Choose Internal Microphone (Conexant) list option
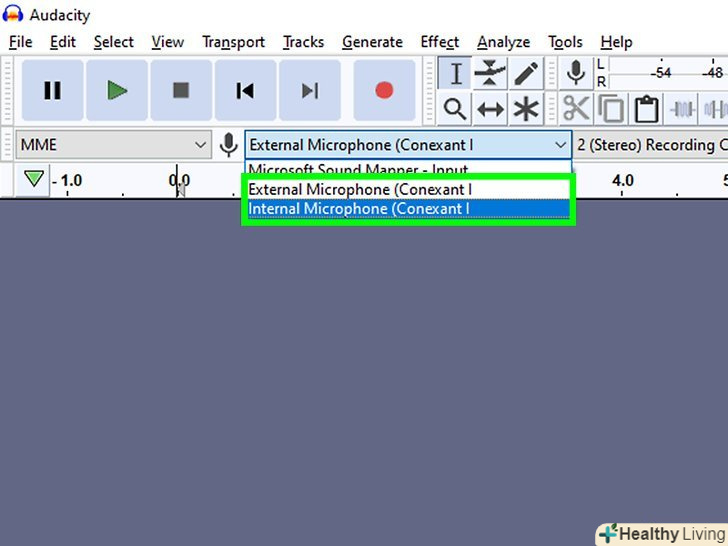The height and width of the screenshot is (546, 728). pos(409,209)
